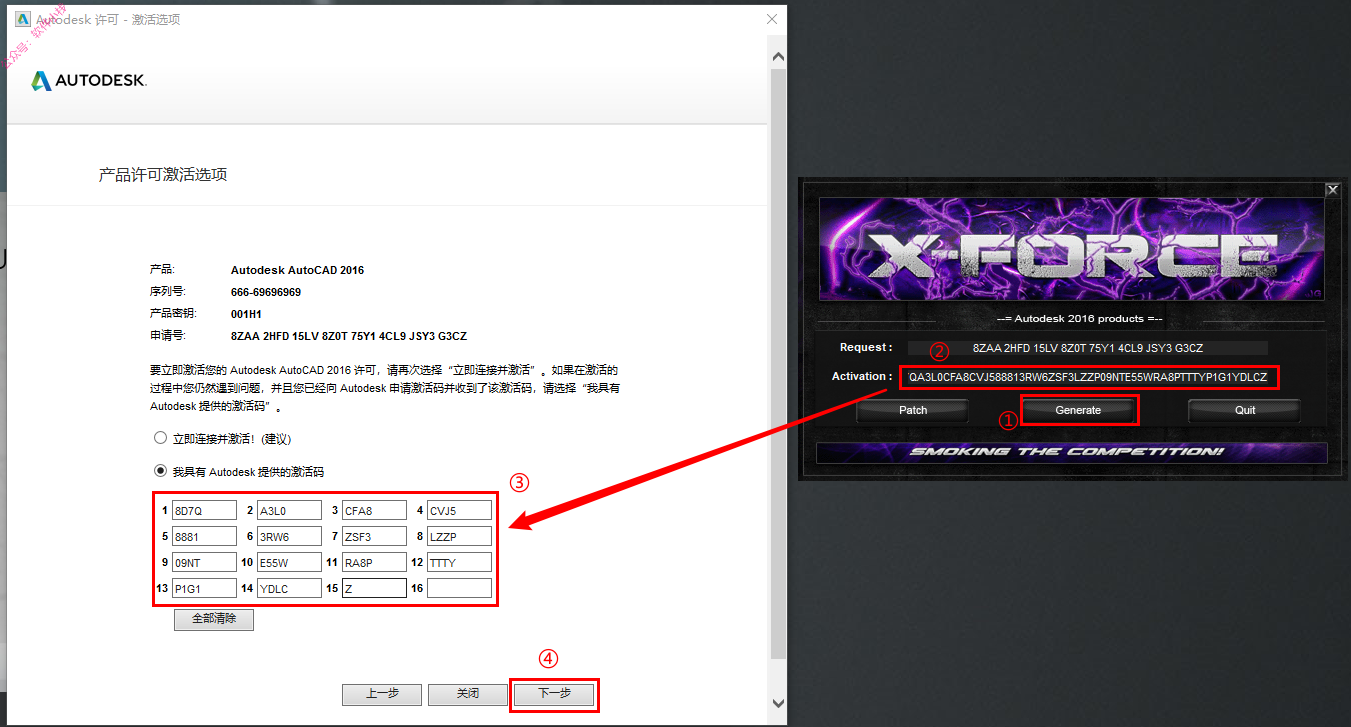Click the Quit button in X-Force window

(1245, 410)
